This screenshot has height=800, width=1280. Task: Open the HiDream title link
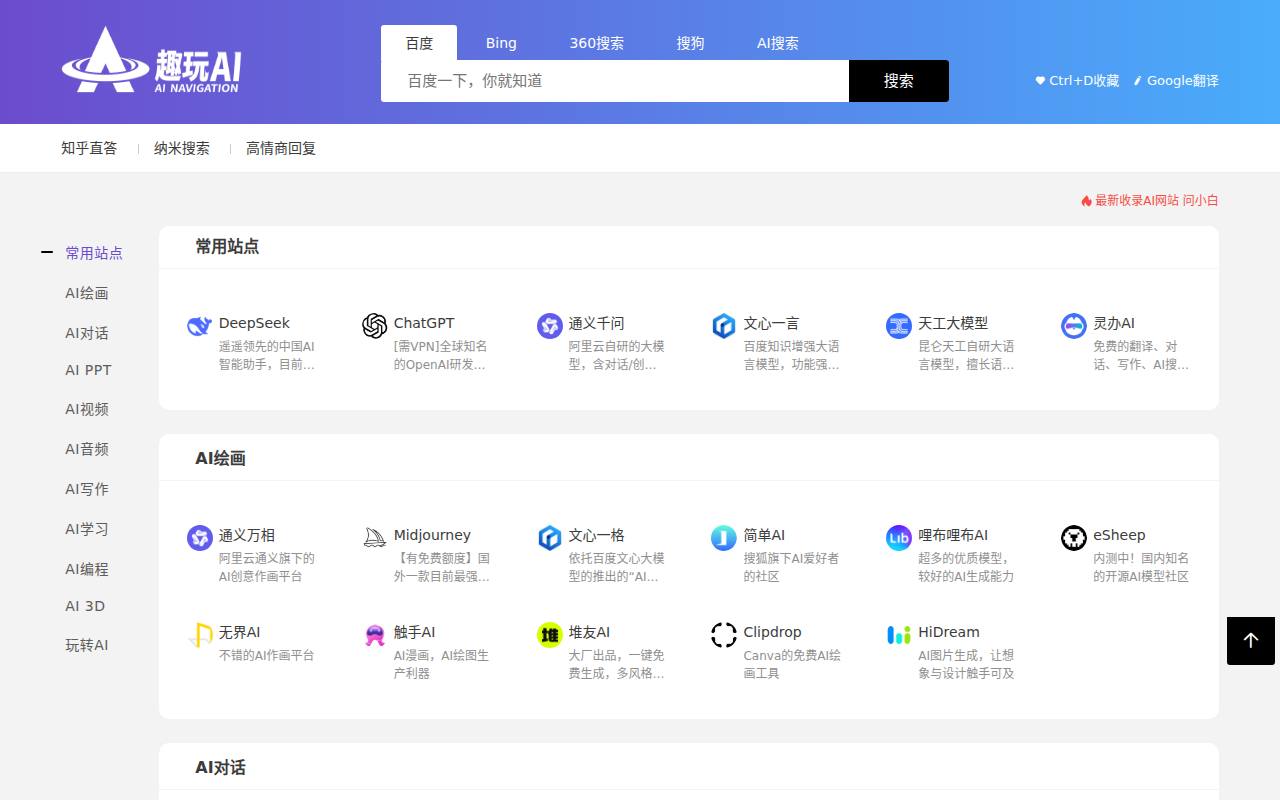(949, 632)
